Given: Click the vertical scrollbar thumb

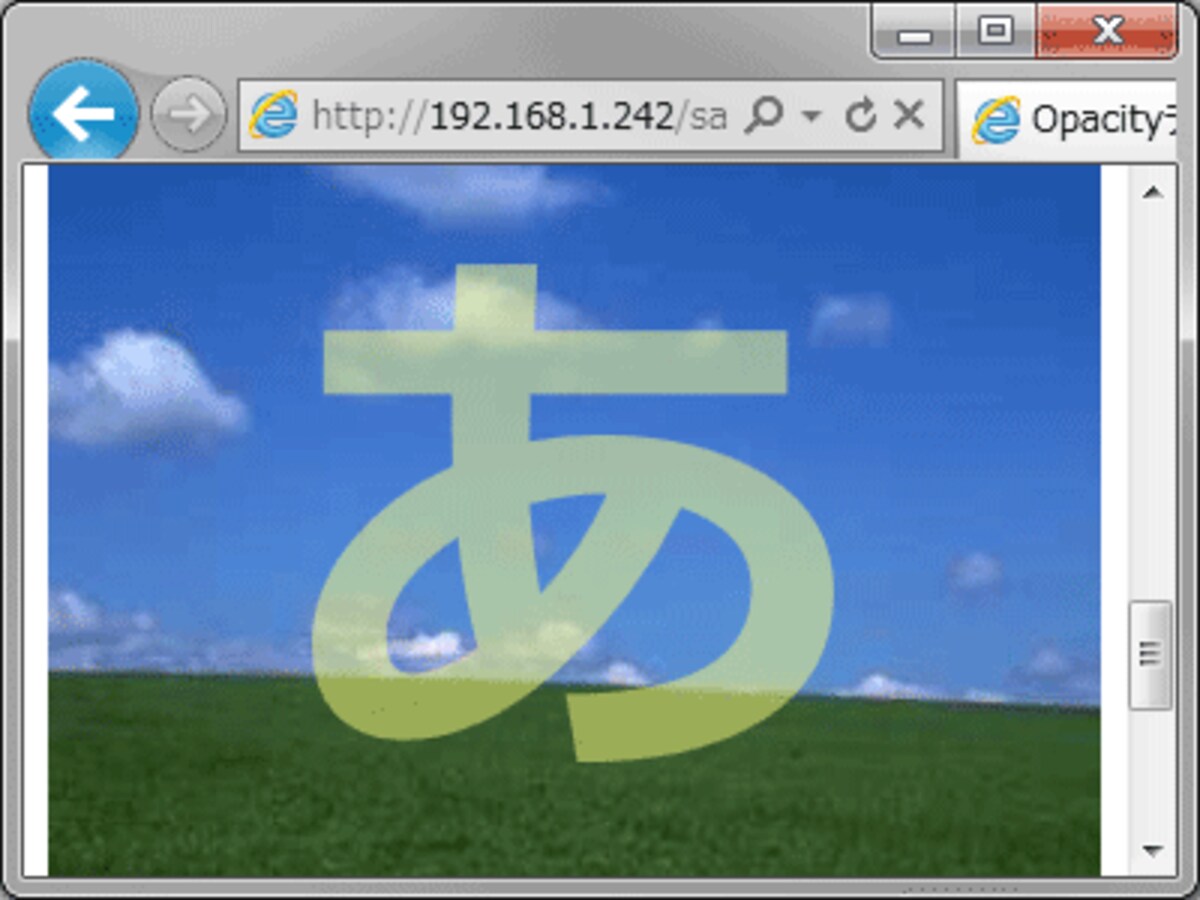Looking at the screenshot, I should (x=1151, y=655).
